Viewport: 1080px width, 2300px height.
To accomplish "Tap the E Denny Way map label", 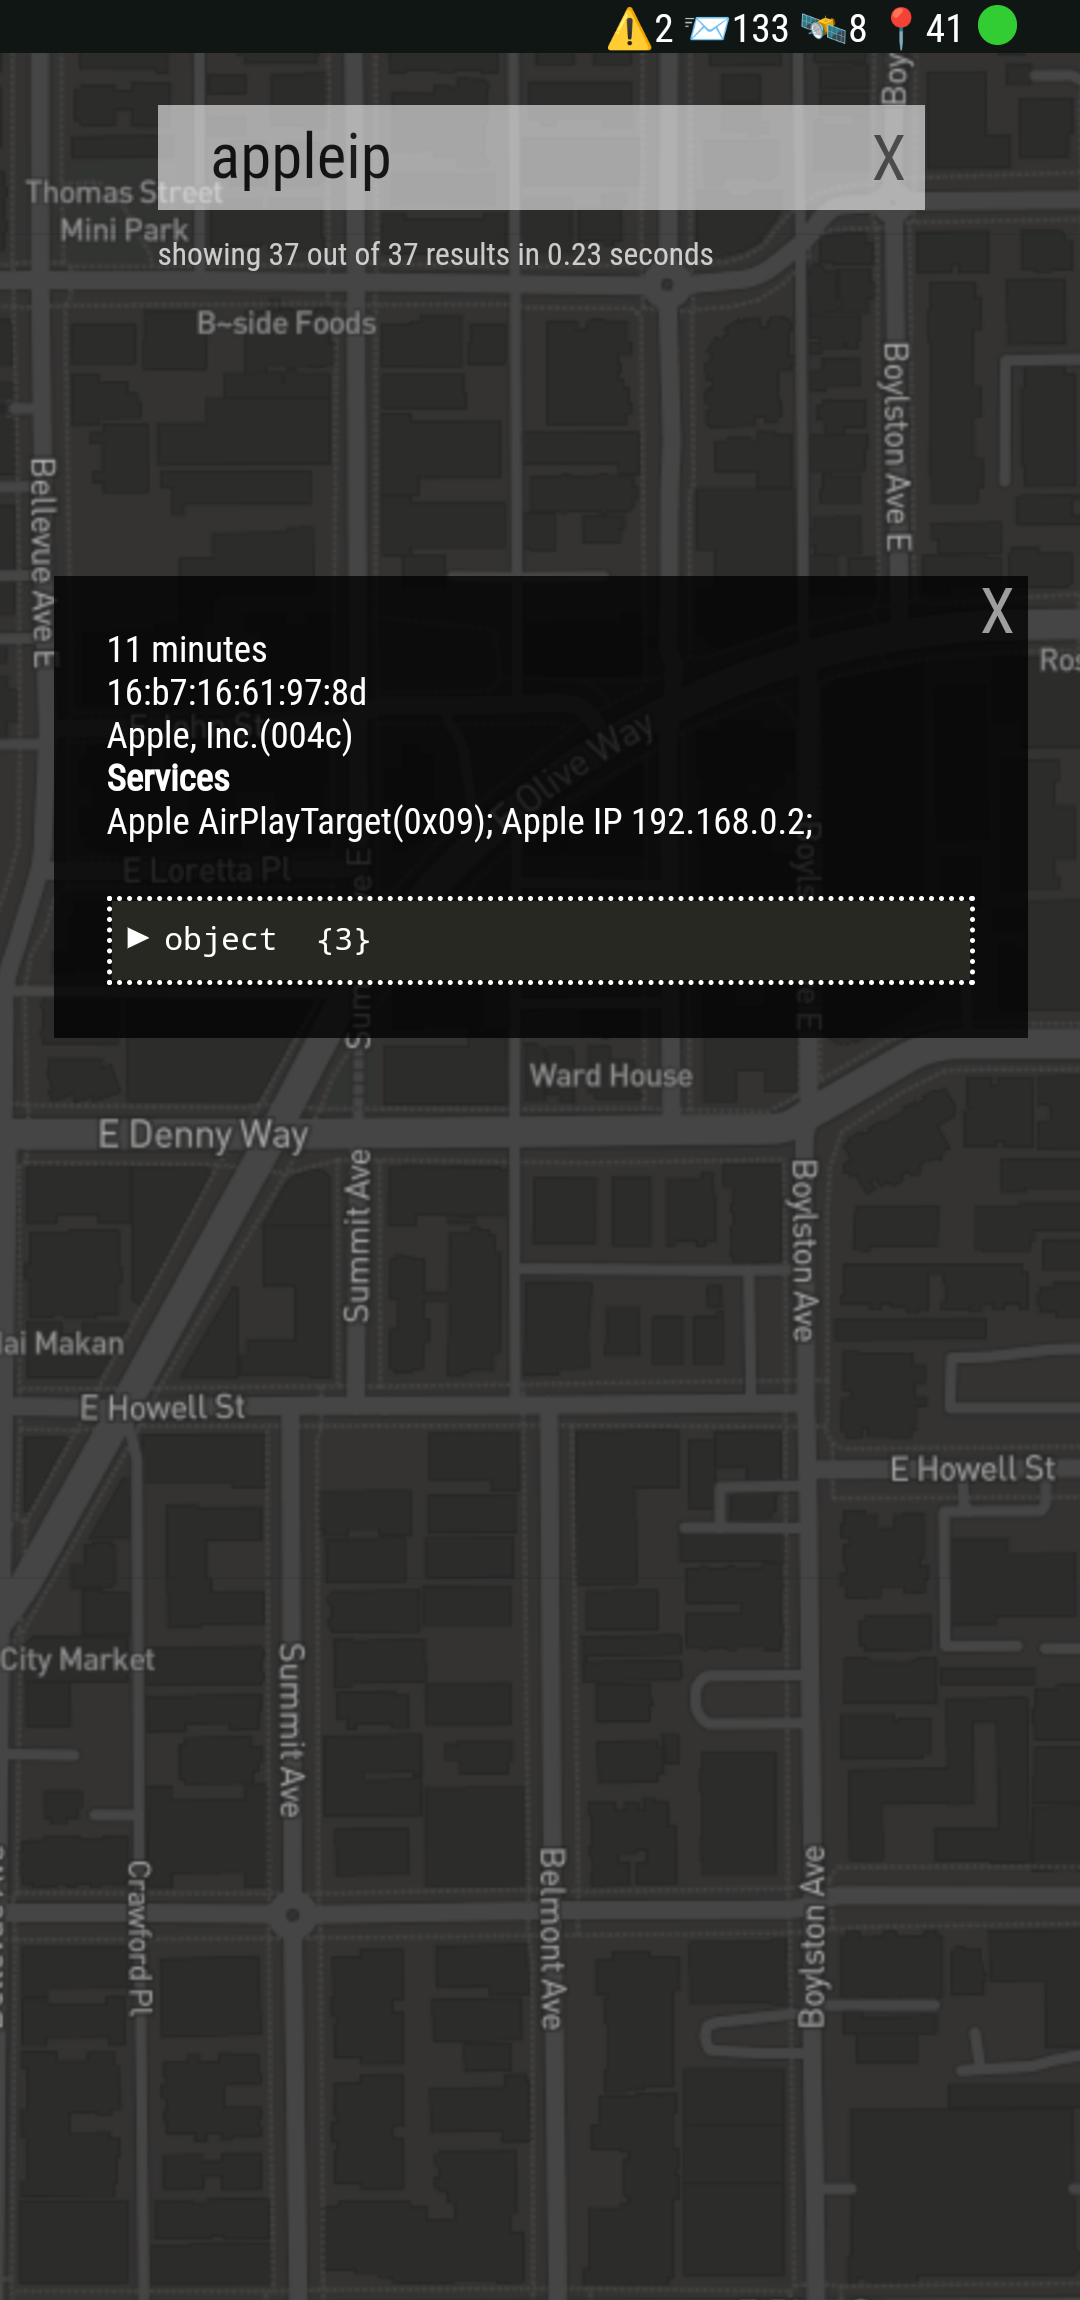I will point(203,1135).
